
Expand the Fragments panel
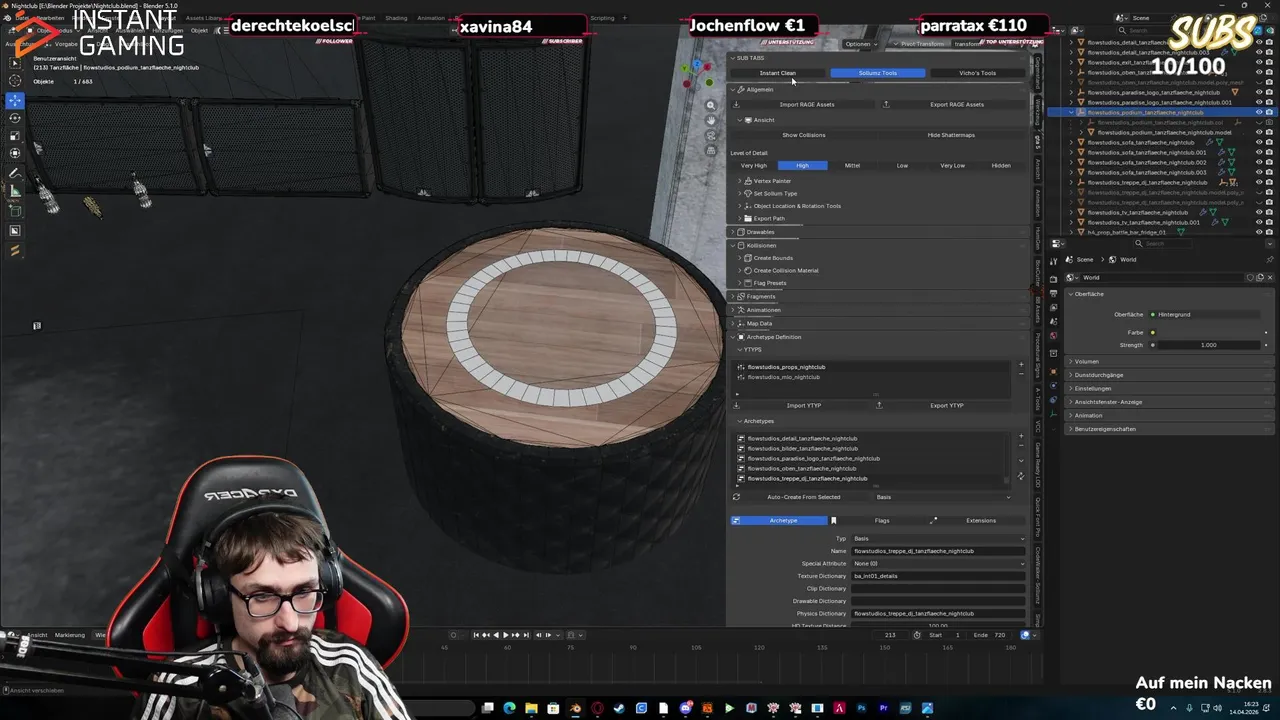point(760,296)
